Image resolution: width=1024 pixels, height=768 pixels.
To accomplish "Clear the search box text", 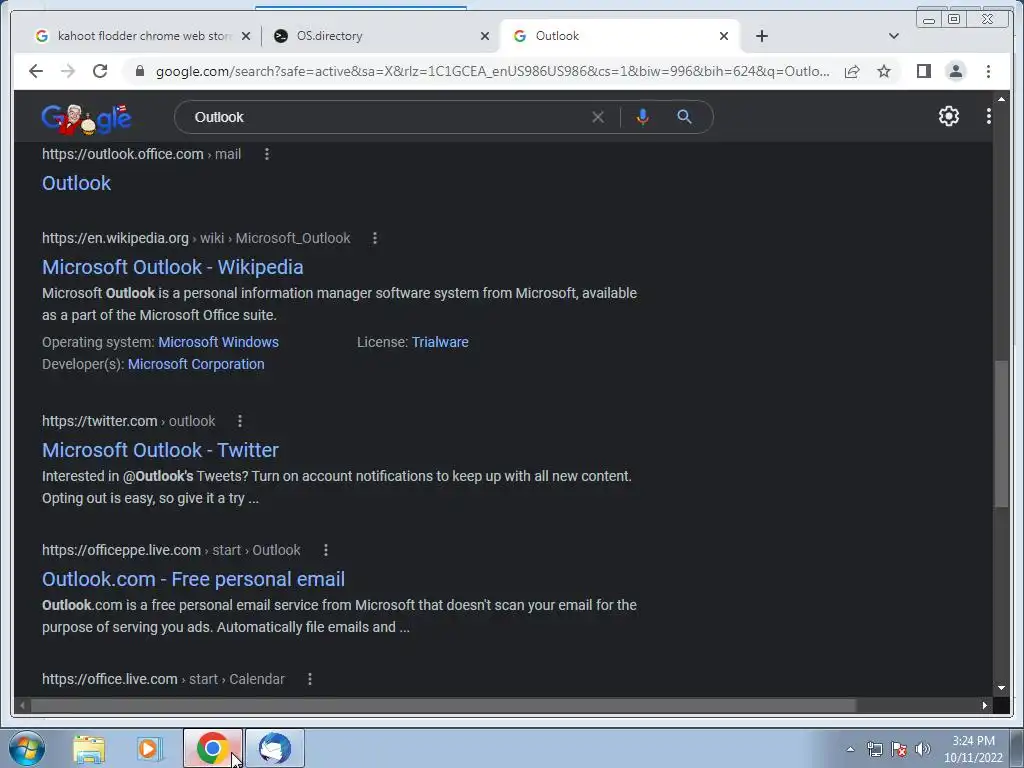I will [x=598, y=117].
